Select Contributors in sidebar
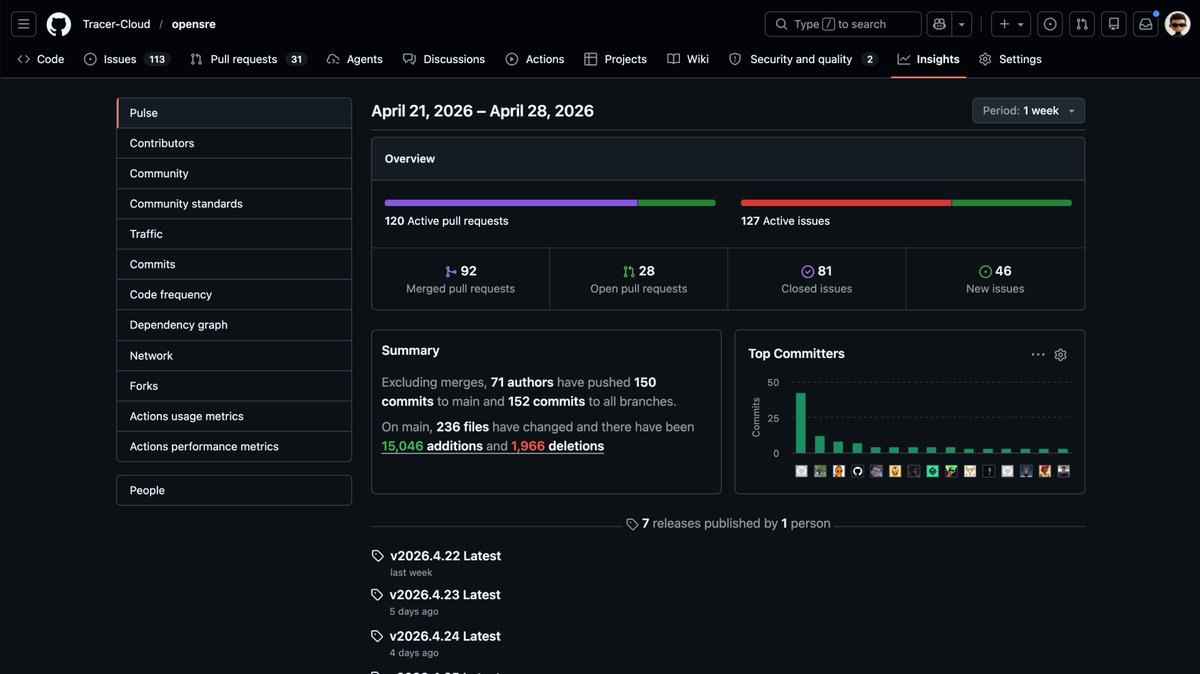 tap(234, 143)
